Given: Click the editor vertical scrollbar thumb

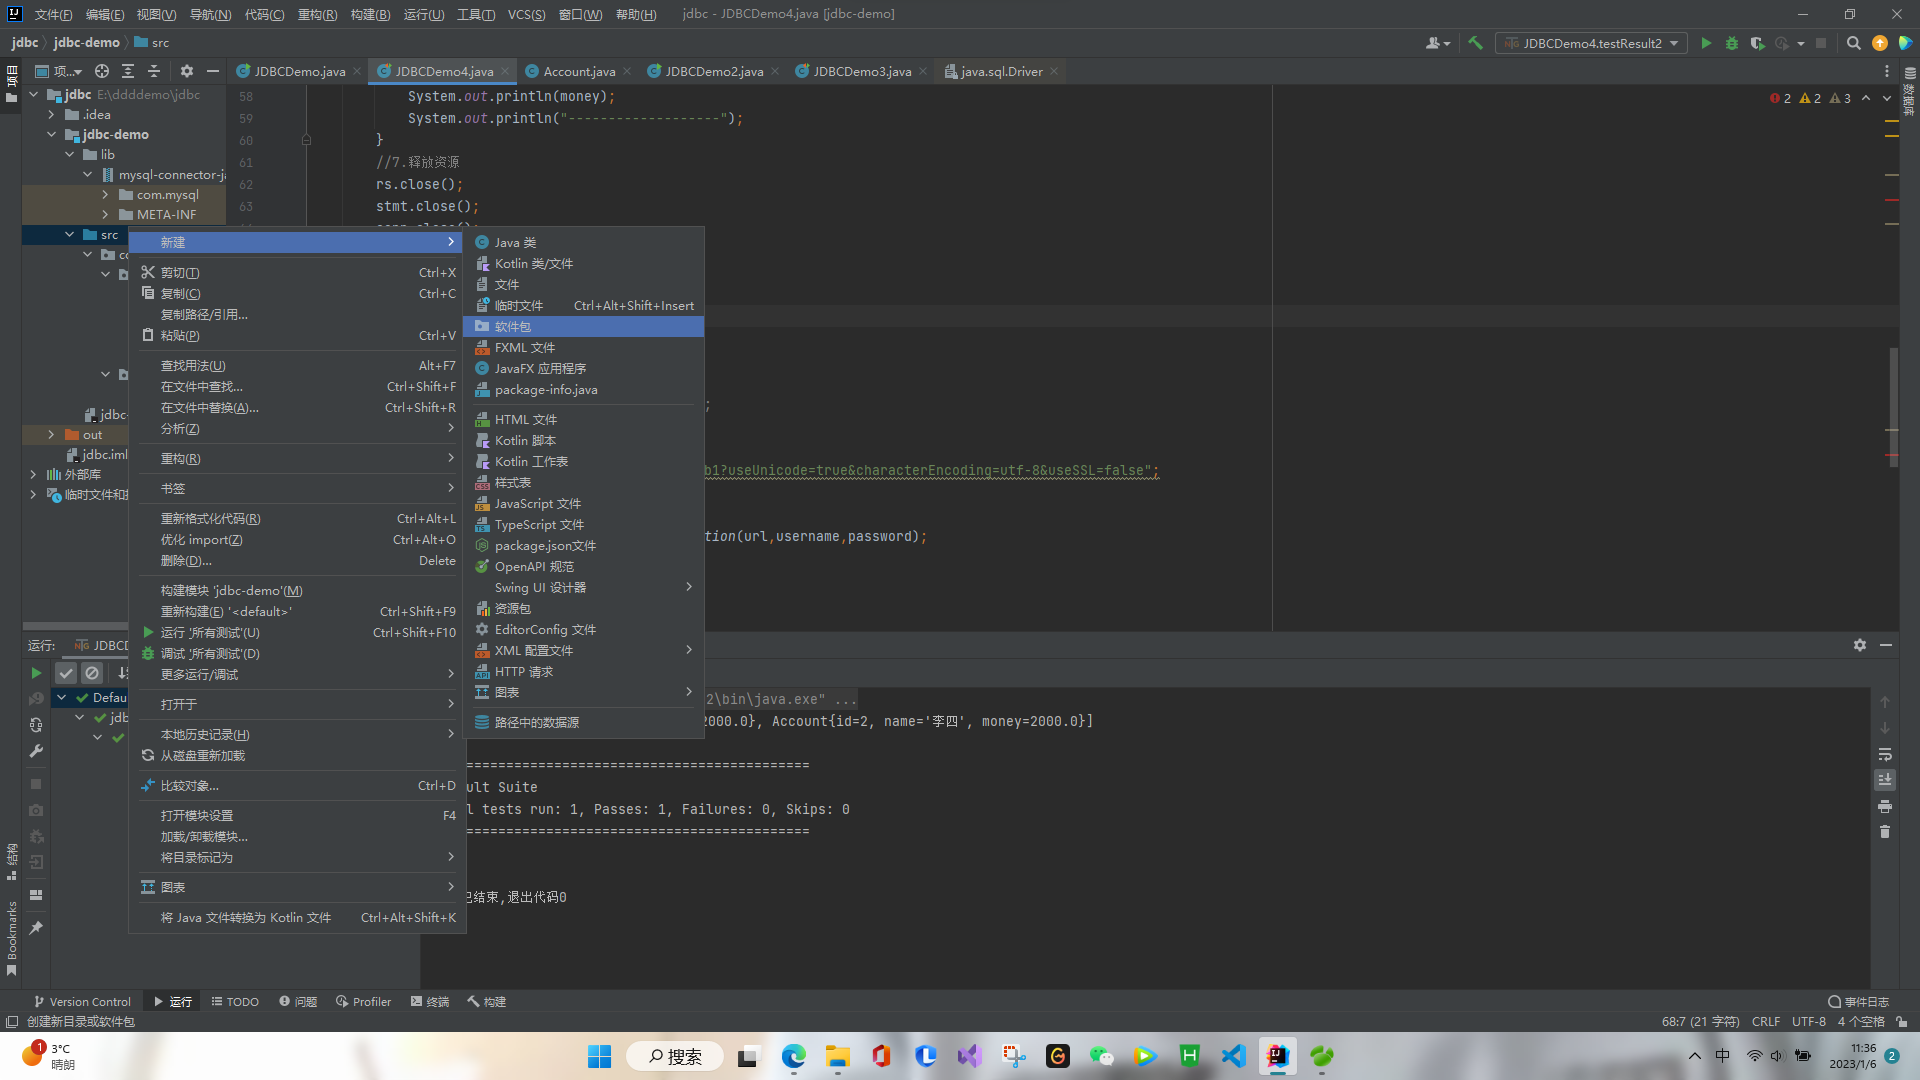Looking at the screenshot, I should click(1893, 400).
